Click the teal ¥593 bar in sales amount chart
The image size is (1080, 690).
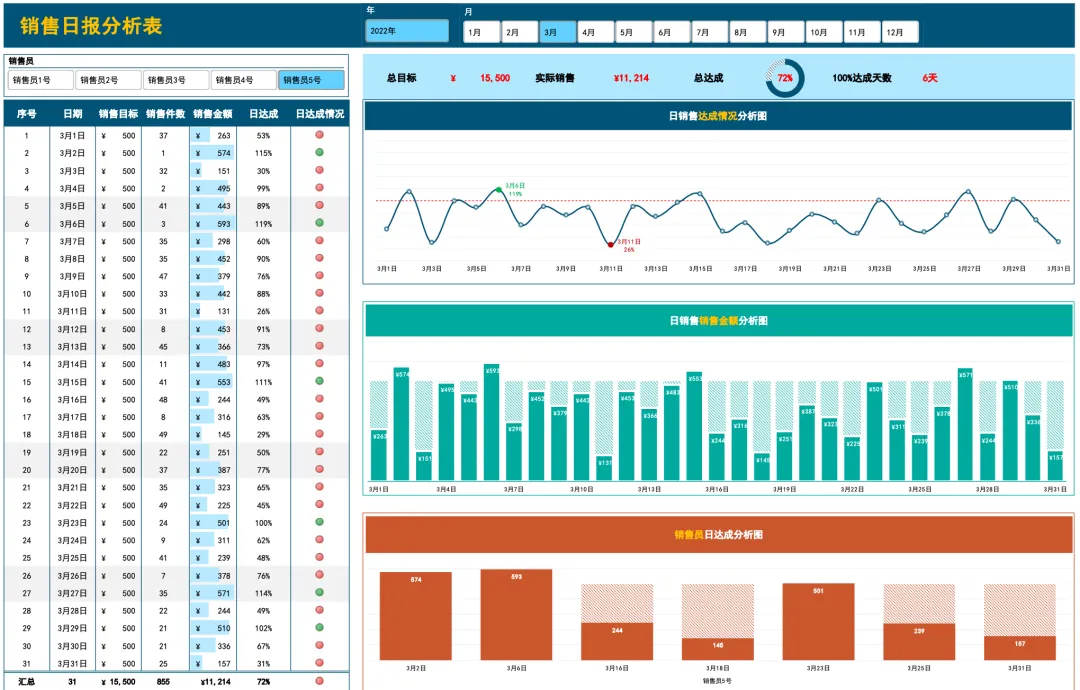pyautogui.click(x=492, y=421)
